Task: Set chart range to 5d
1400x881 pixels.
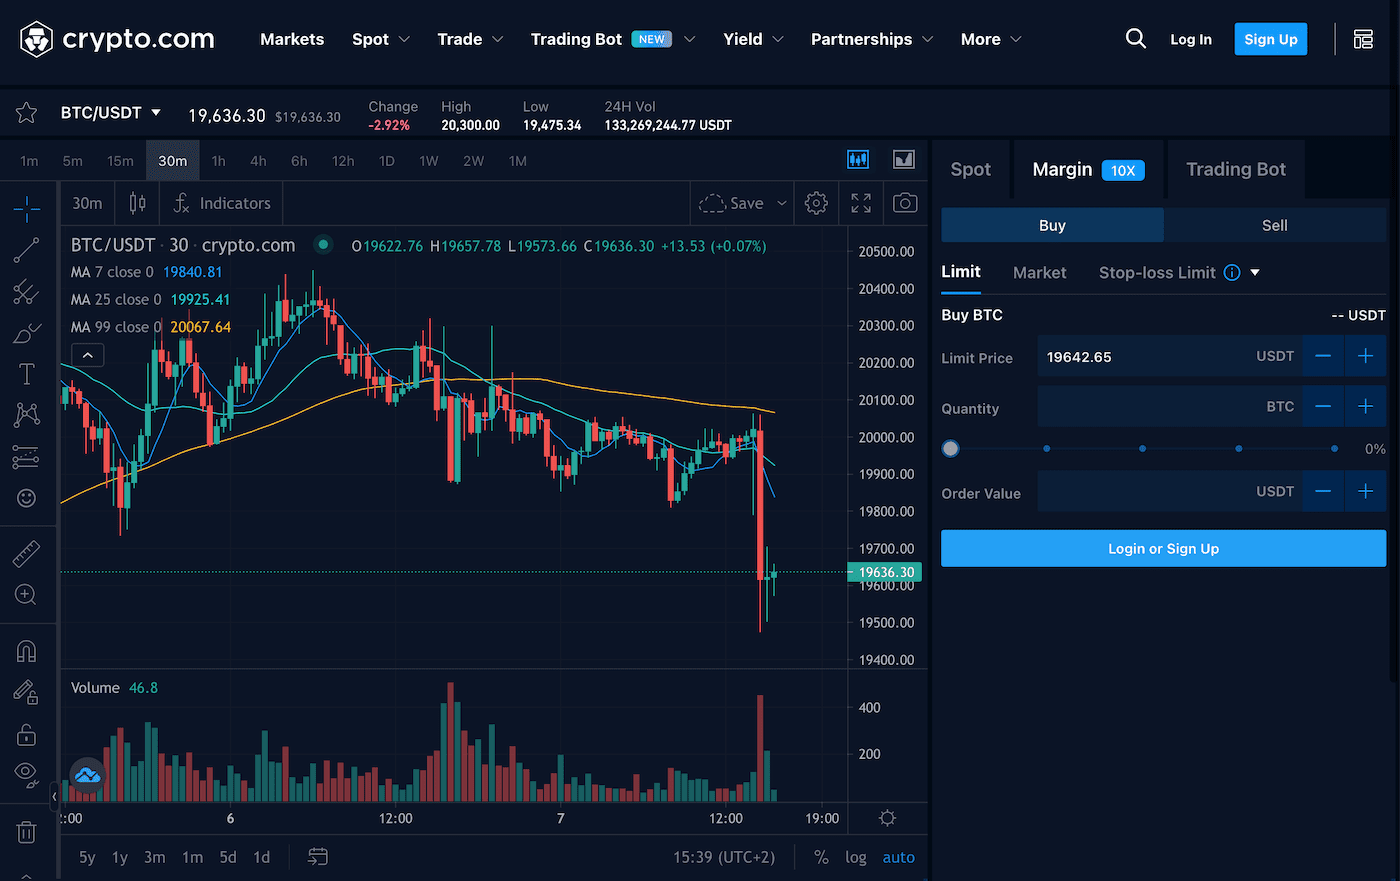Action: coord(228,857)
